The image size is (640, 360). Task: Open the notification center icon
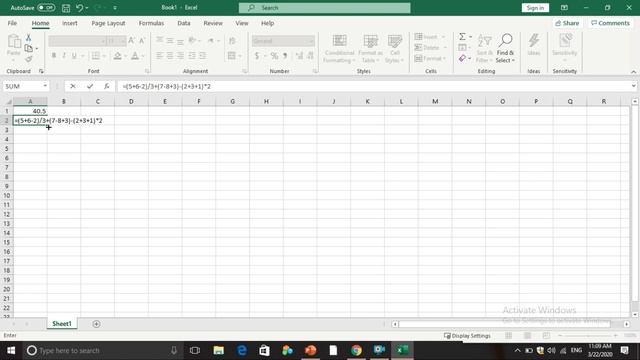click(x=624, y=350)
